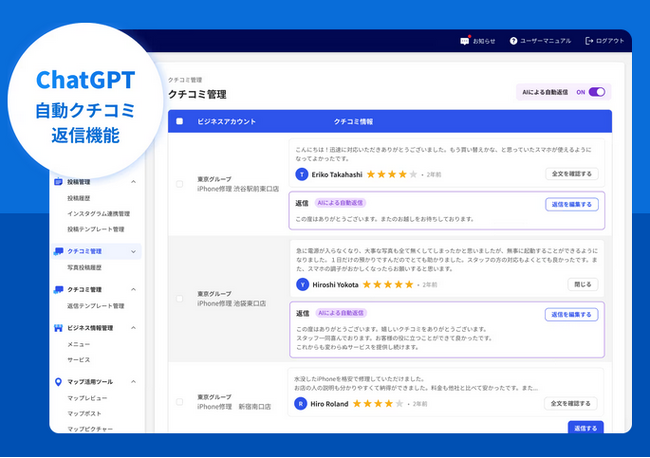Click iPhone修理 池袋東口店 account name
The image size is (650, 458).
coord(231,303)
